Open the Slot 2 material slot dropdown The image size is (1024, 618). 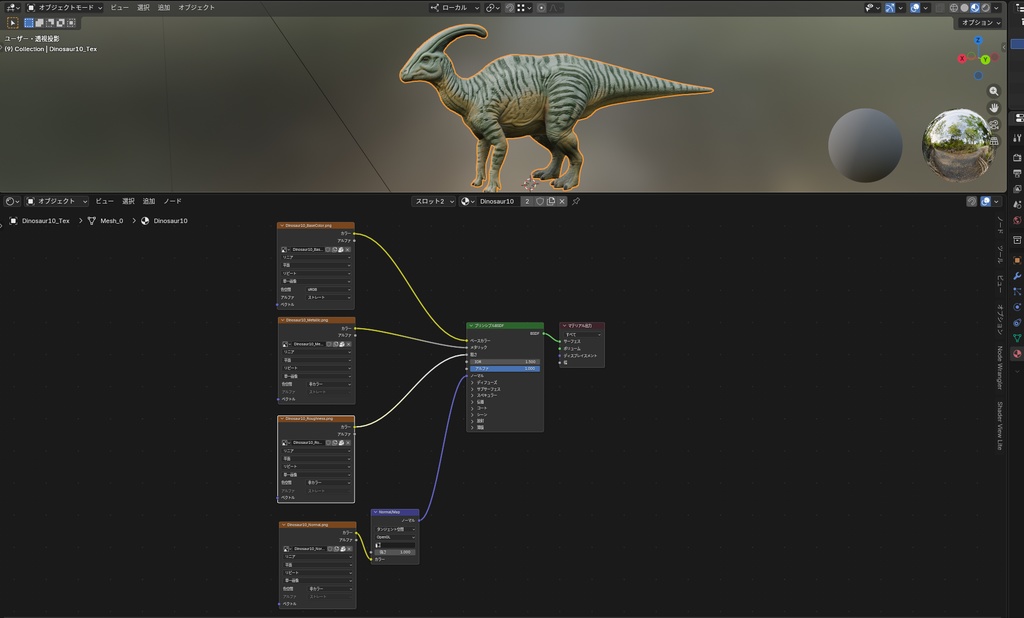pos(433,201)
